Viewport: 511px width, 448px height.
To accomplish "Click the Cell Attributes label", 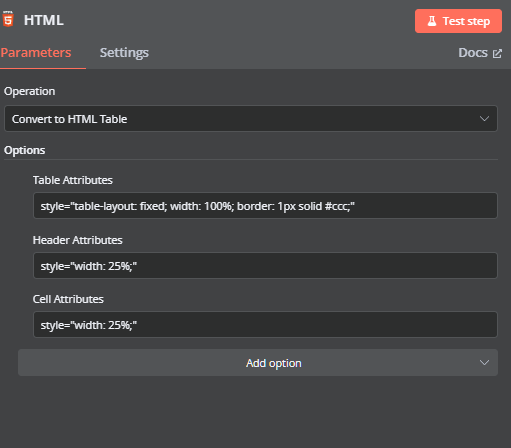I will point(68,299).
